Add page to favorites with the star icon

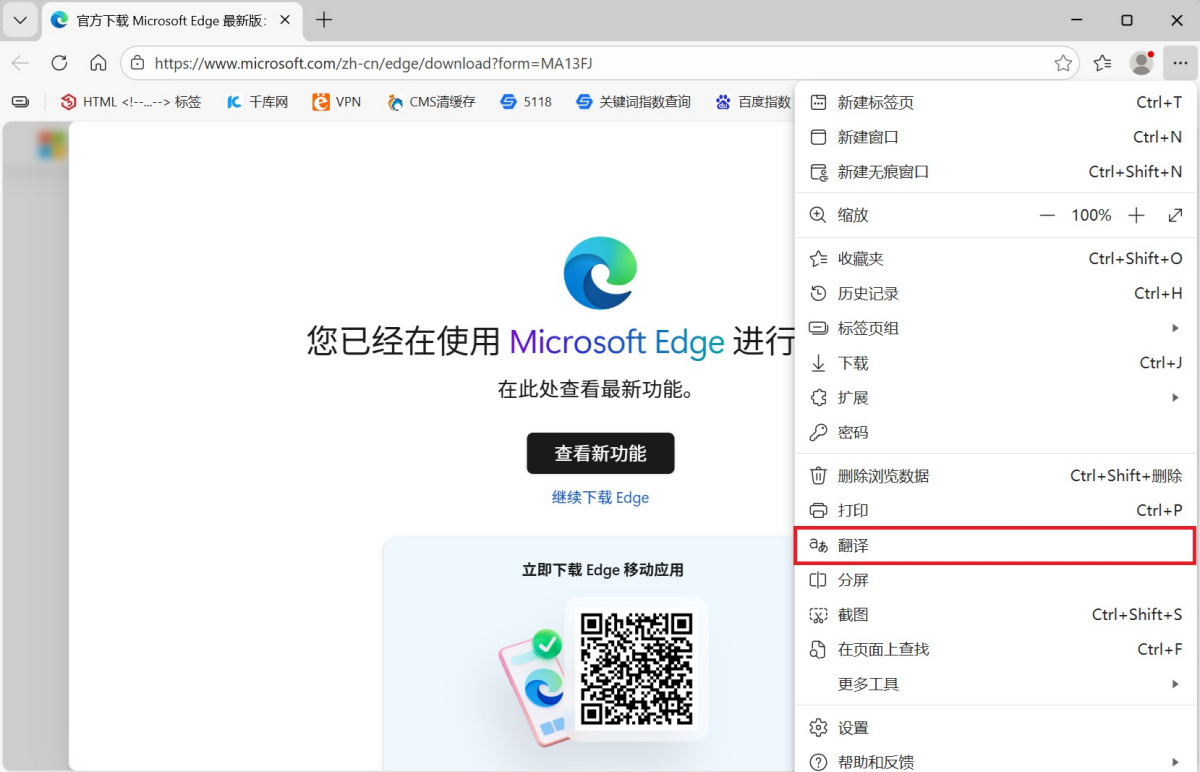(x=1063, y=62)
